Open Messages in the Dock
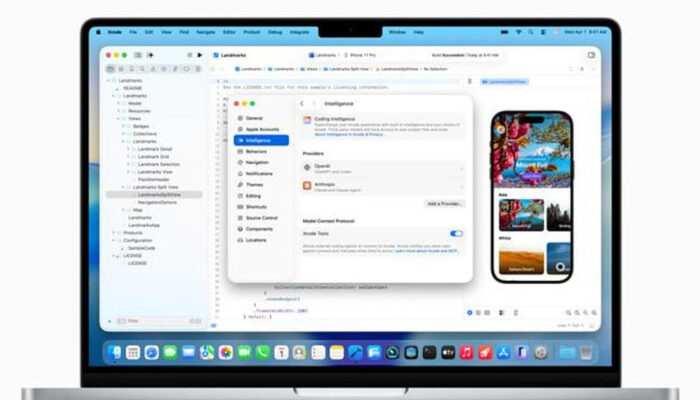 [170, 352]
